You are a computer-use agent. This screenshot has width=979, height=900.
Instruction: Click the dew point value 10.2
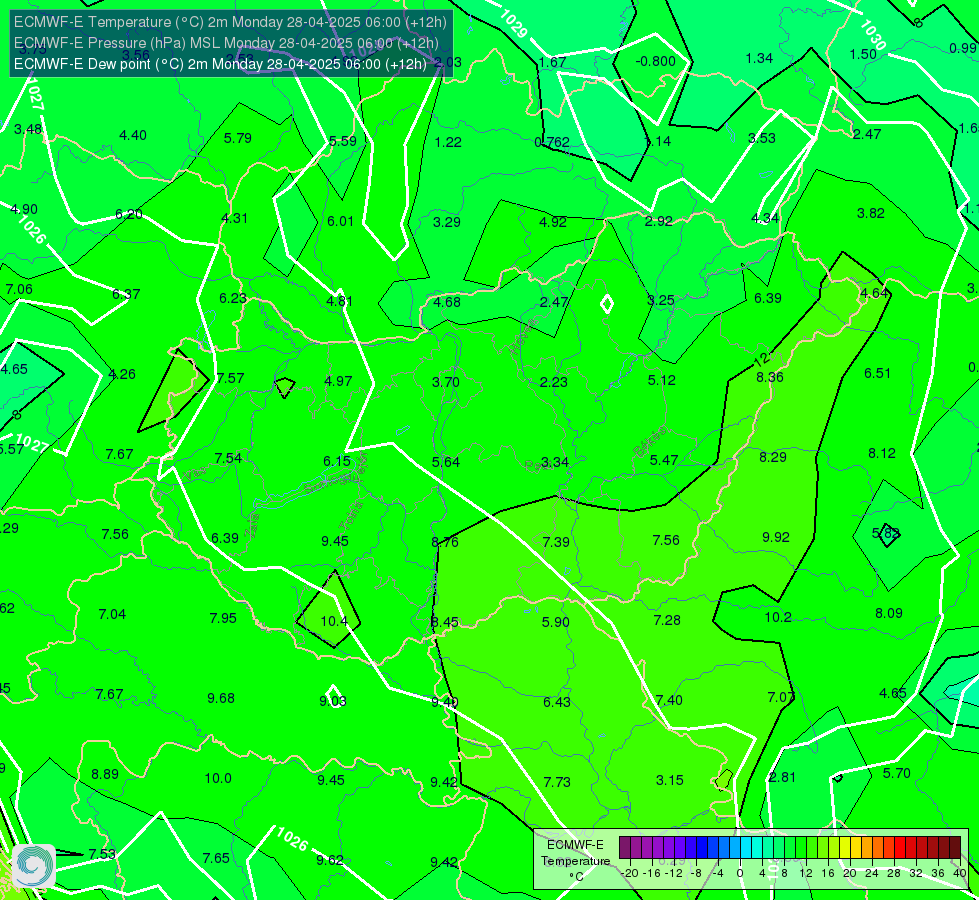(778, 617)
